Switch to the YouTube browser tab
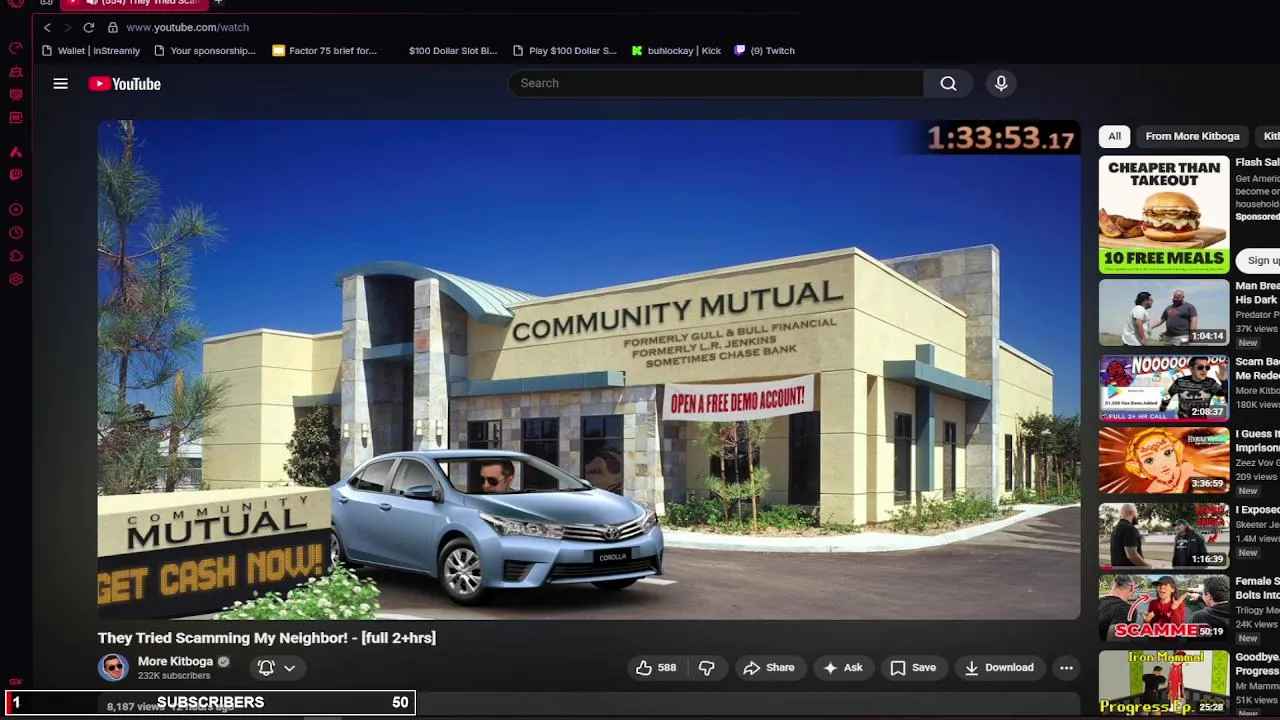This screenshot has width=1280, height=720. pyautogui.click(x=135, y=3)
